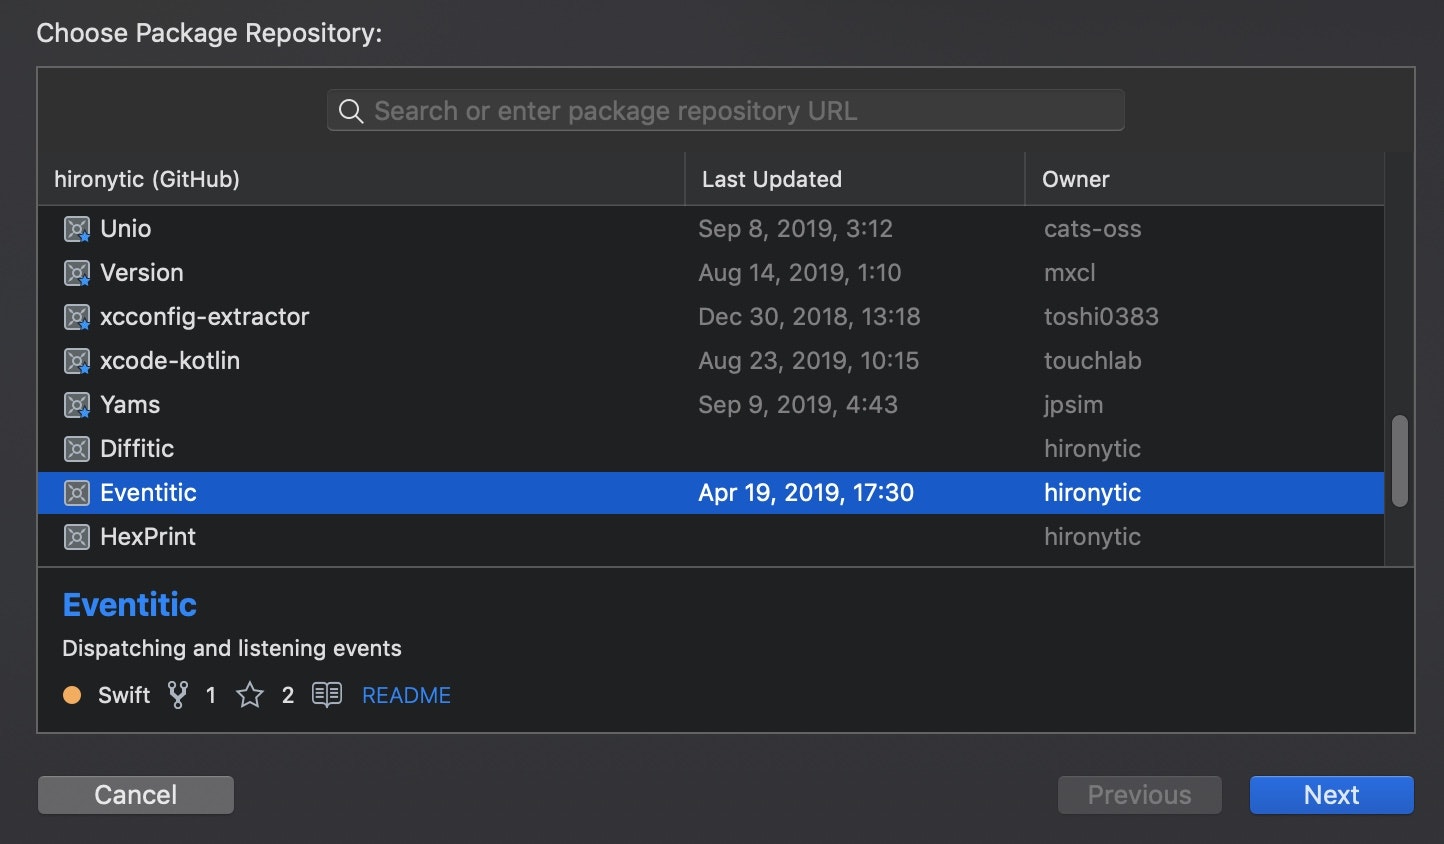This screenshot has height=844, width=1444.
Task: Click the owner toshi0383
Action: pyautogui.click(x=1101, y=317)
